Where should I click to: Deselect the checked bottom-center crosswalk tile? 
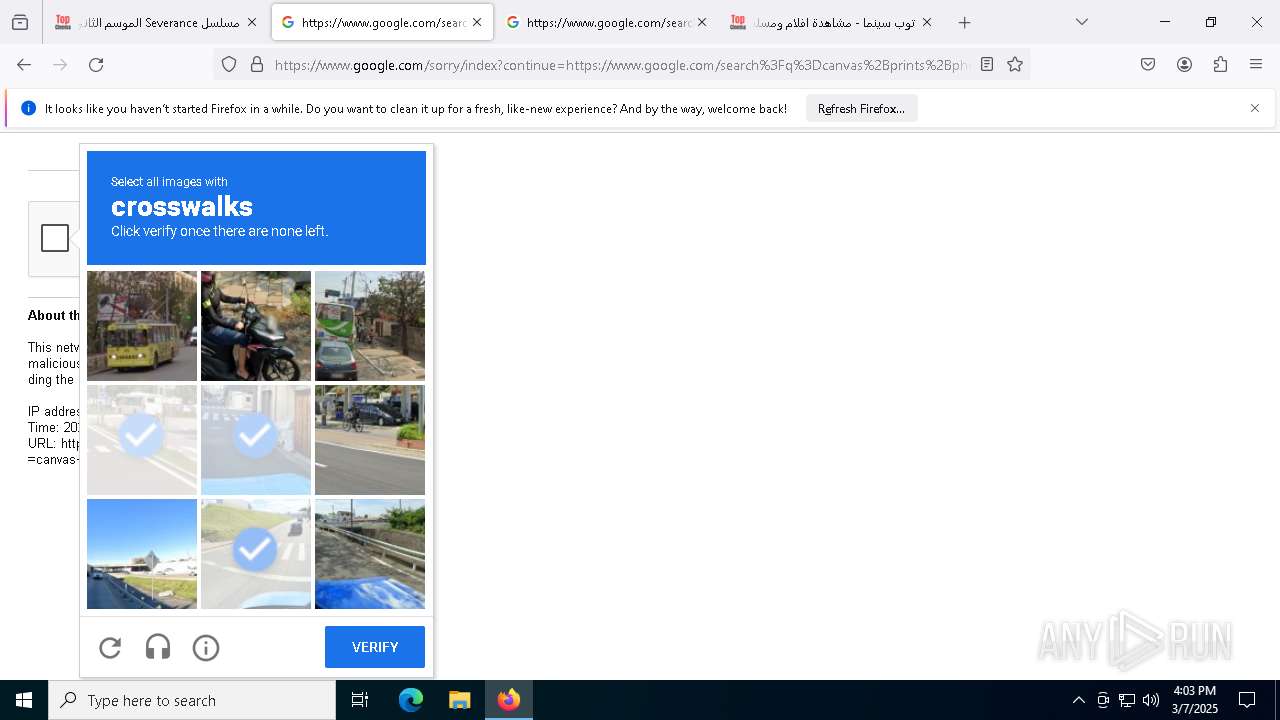click(x=256, y=554)
